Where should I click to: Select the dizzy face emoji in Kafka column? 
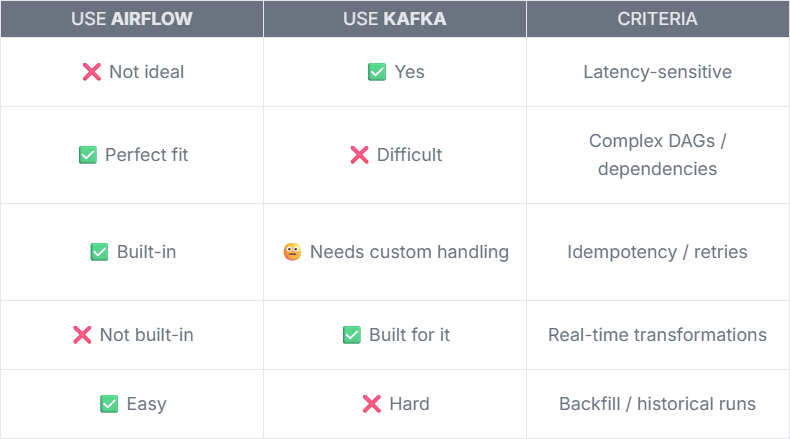coord(292,252)
